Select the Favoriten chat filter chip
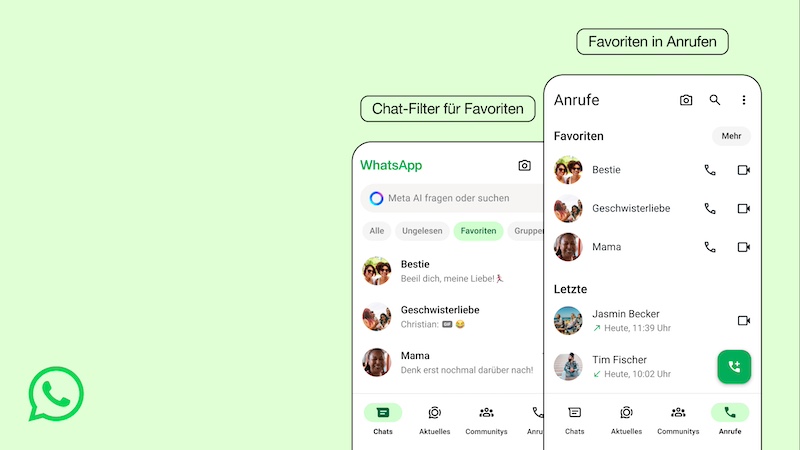Screen dimensions: 800x450 tap(478, 231)
